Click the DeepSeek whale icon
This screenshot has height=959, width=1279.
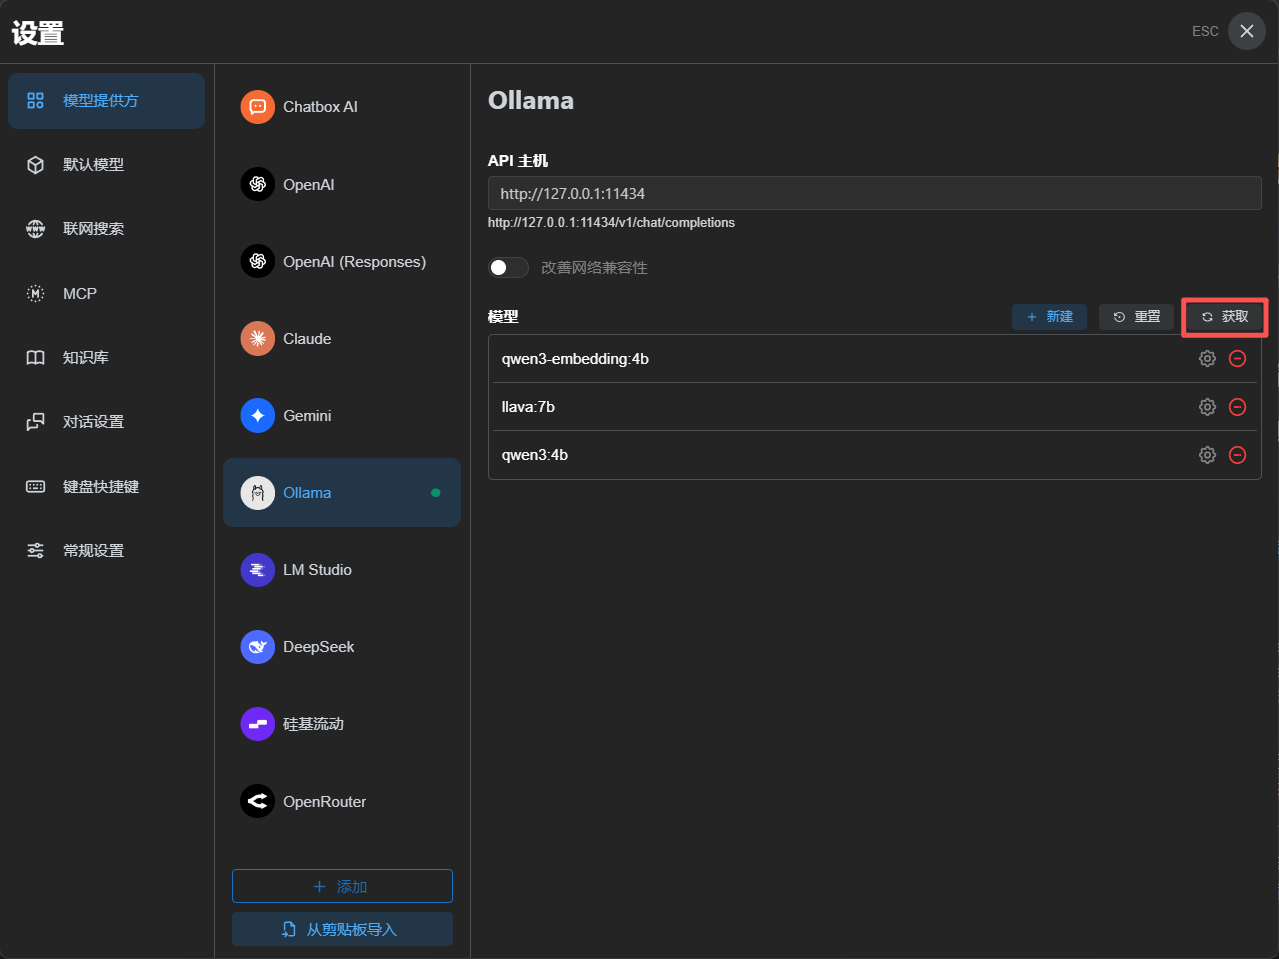pos(257,646)
